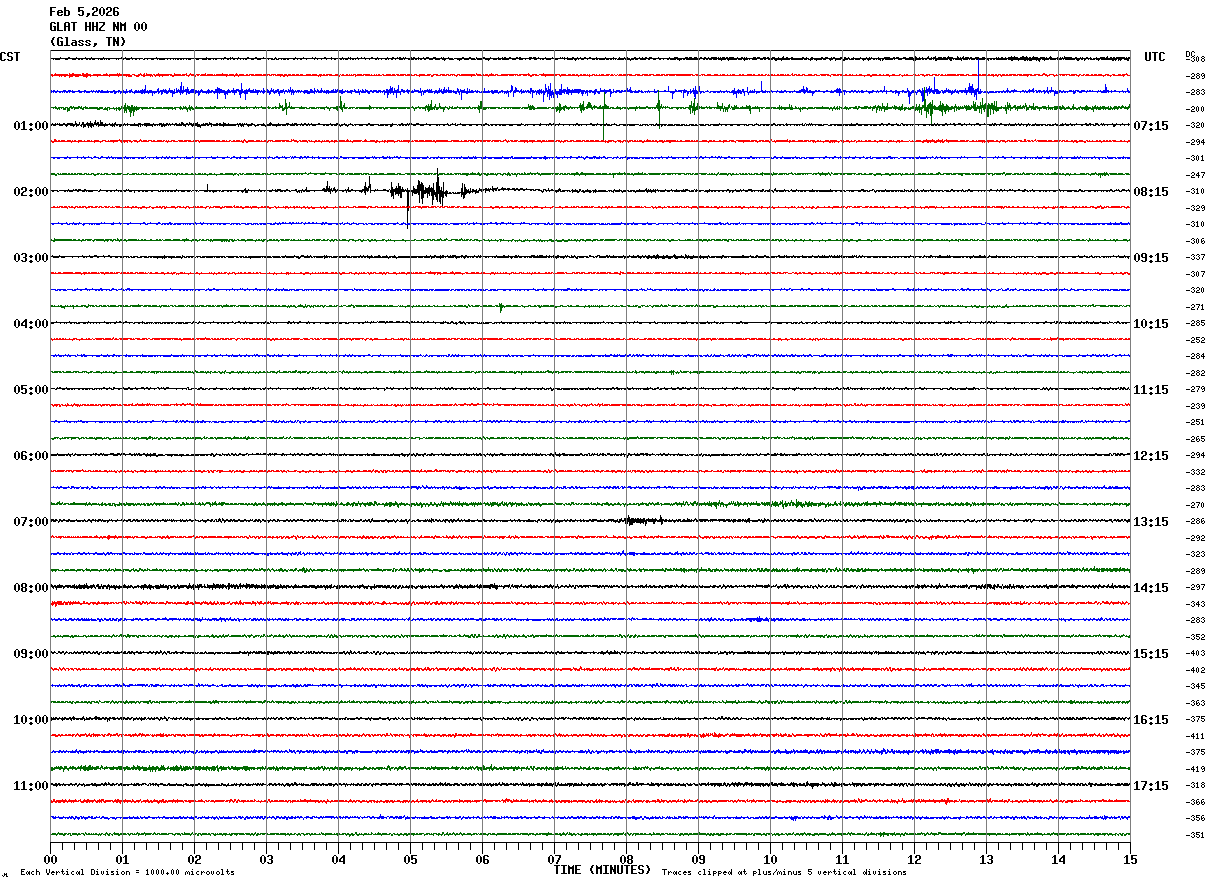Select the '09:00' CST time label

pyautogui.click(x=31, y=654)
